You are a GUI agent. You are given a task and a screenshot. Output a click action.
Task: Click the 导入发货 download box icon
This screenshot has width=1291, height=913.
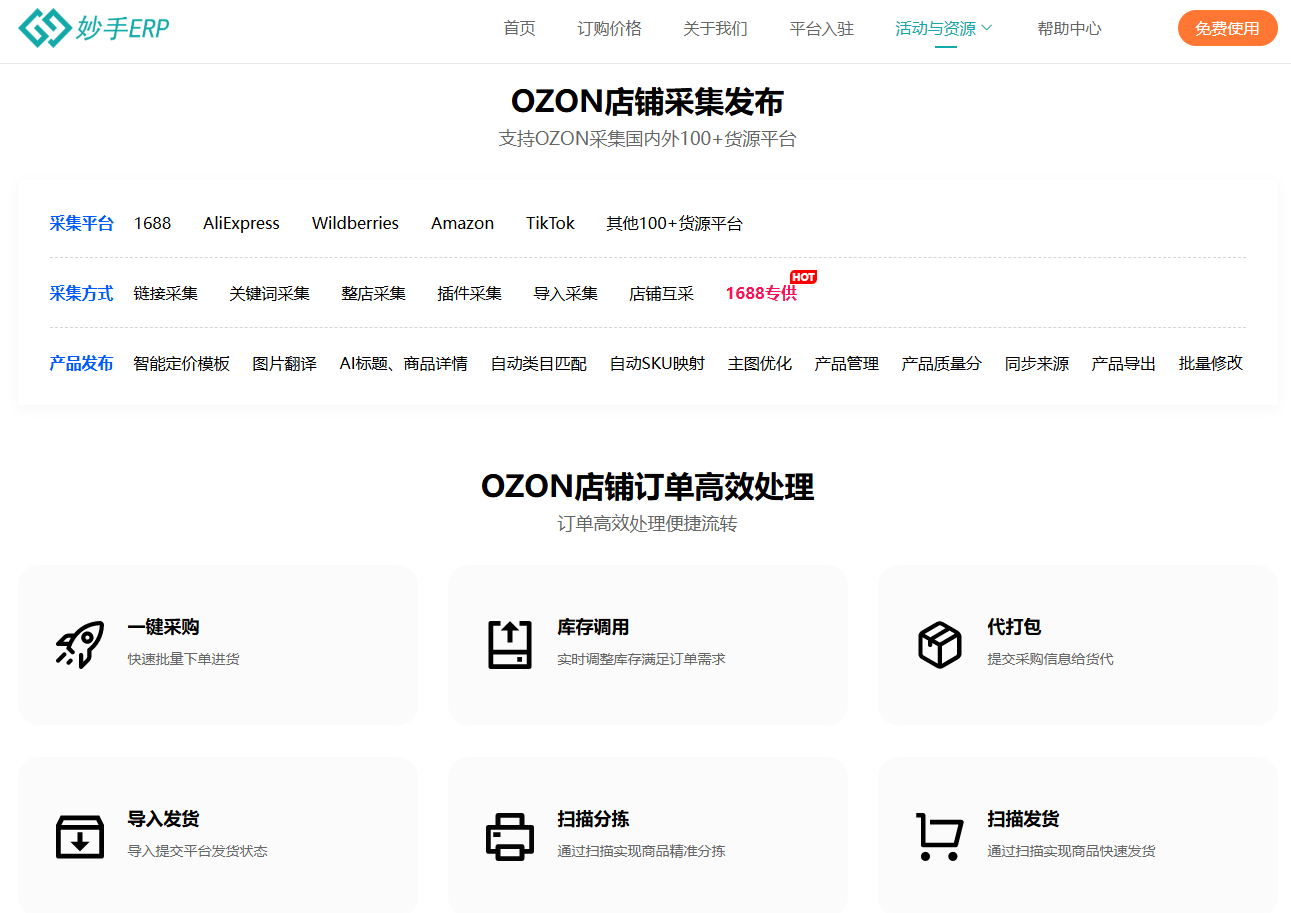(x=80, y=836)
